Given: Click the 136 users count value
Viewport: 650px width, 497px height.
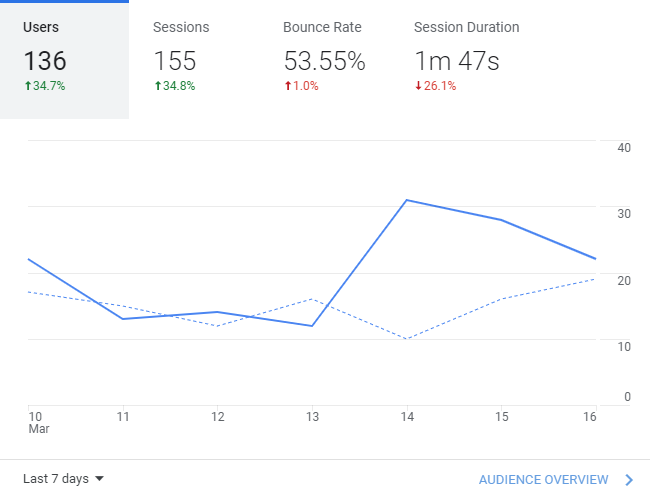Looking at the screenshot, I should [45, 61].
